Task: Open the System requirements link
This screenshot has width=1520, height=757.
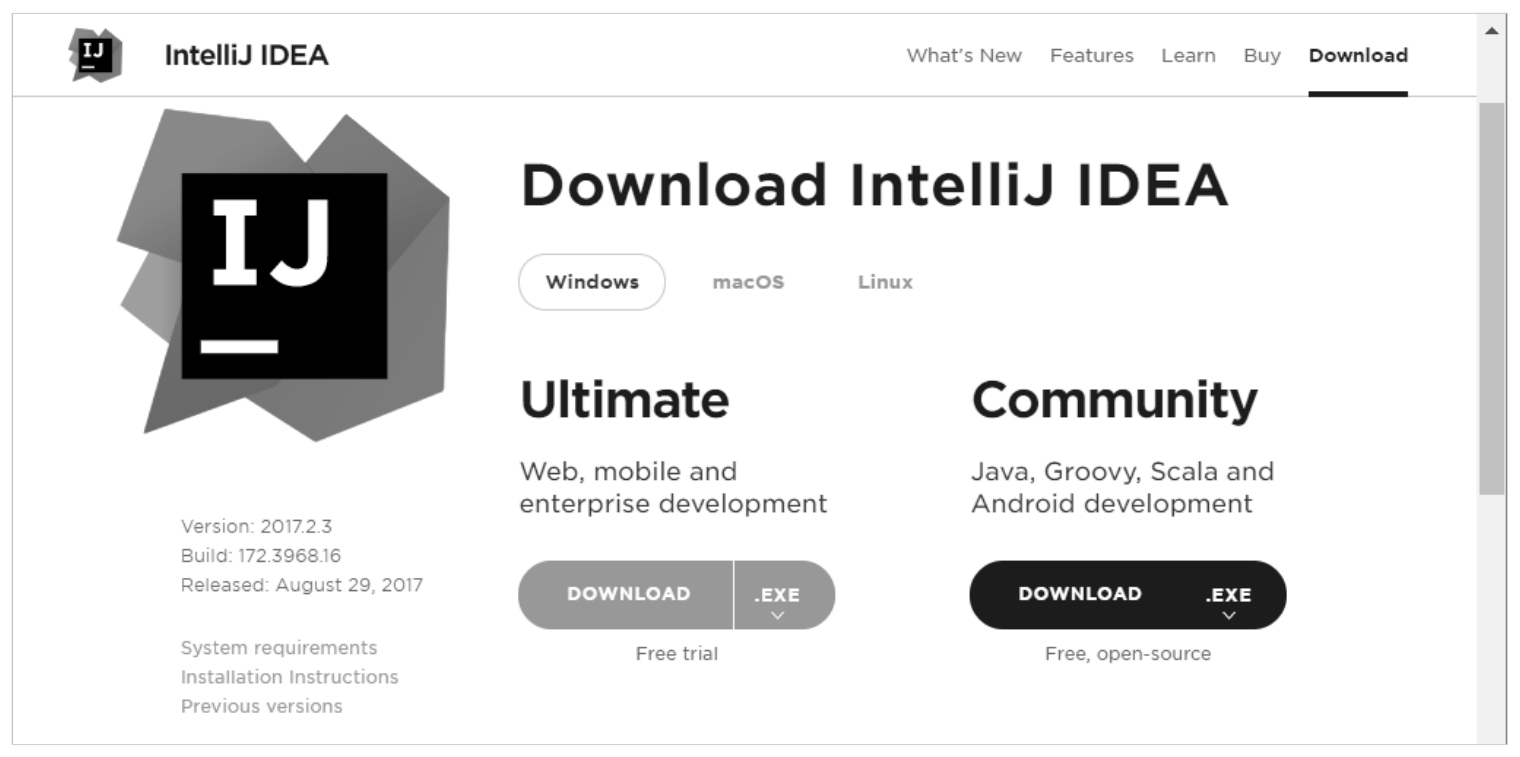Action: coord(279,648)
